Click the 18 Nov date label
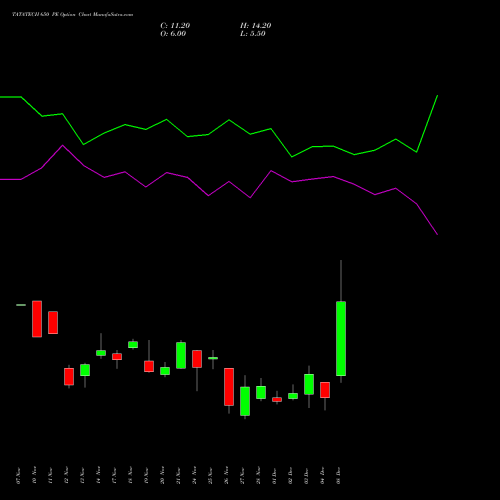Screen dimensions: 500x500 coord(131,476)
